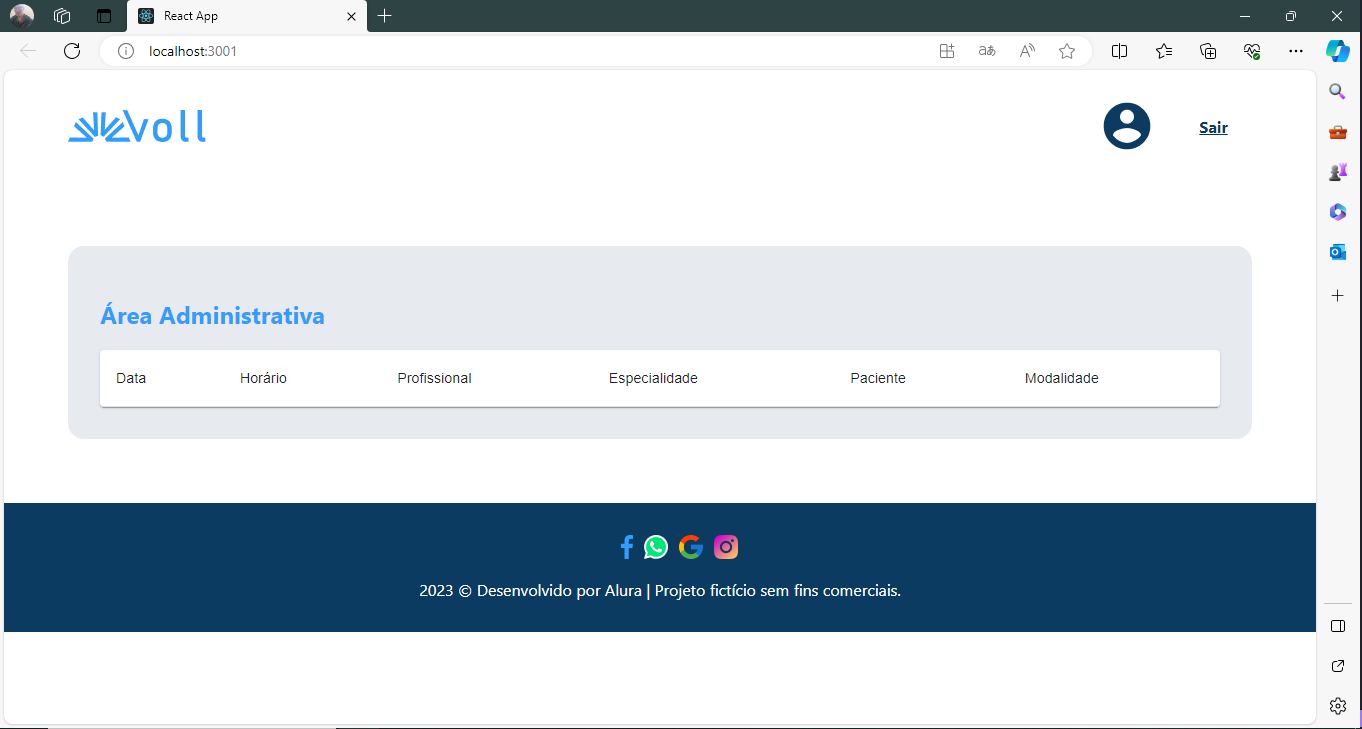Click the footer copyright text
The width and height of the screenshot is (1362, 729).
pyautogui.click(x=660, y=591)
